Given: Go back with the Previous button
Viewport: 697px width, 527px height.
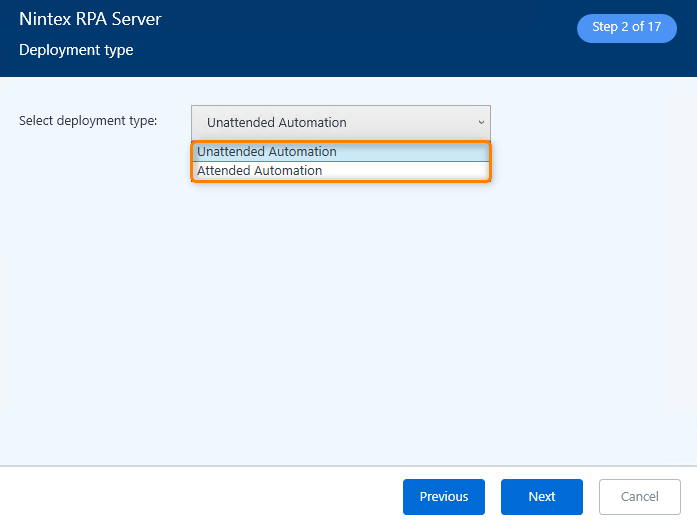Looking at the screenshot, I should pos(443,497).
